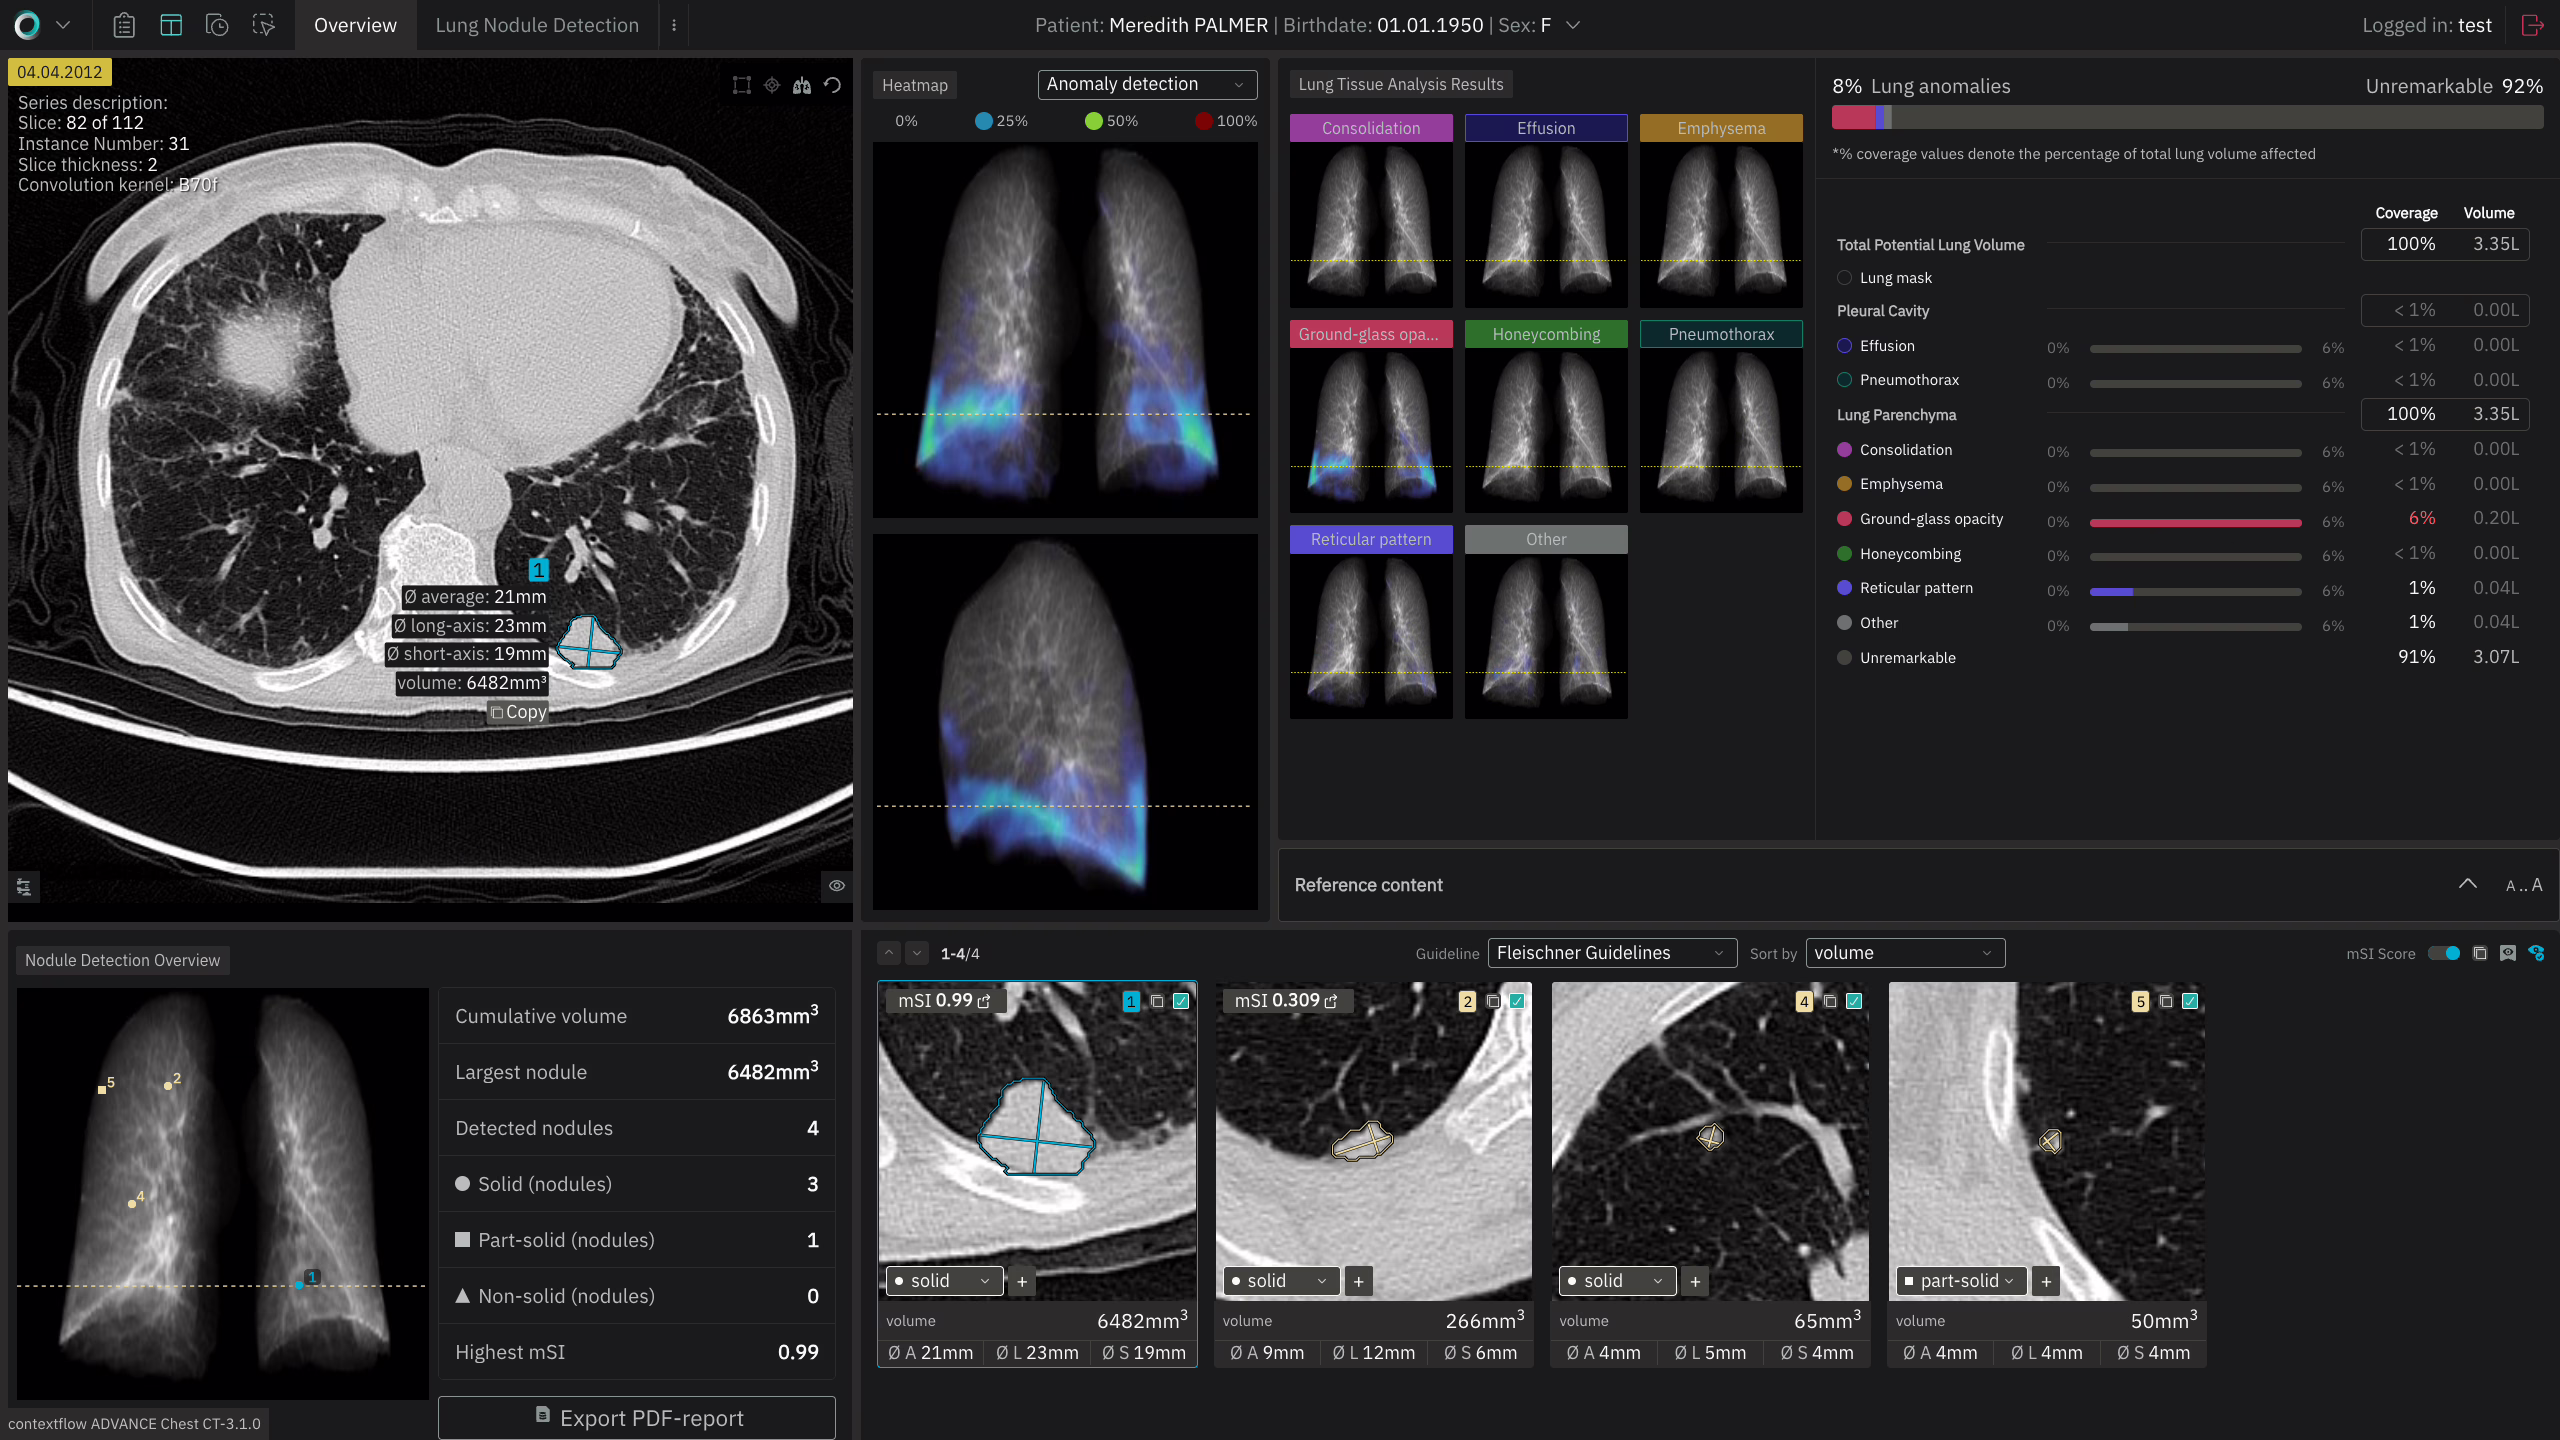Uncheck the checkbox on nodule 1 card
This screenshot has width=2560, height=1440.
tap(1181, 1001)
